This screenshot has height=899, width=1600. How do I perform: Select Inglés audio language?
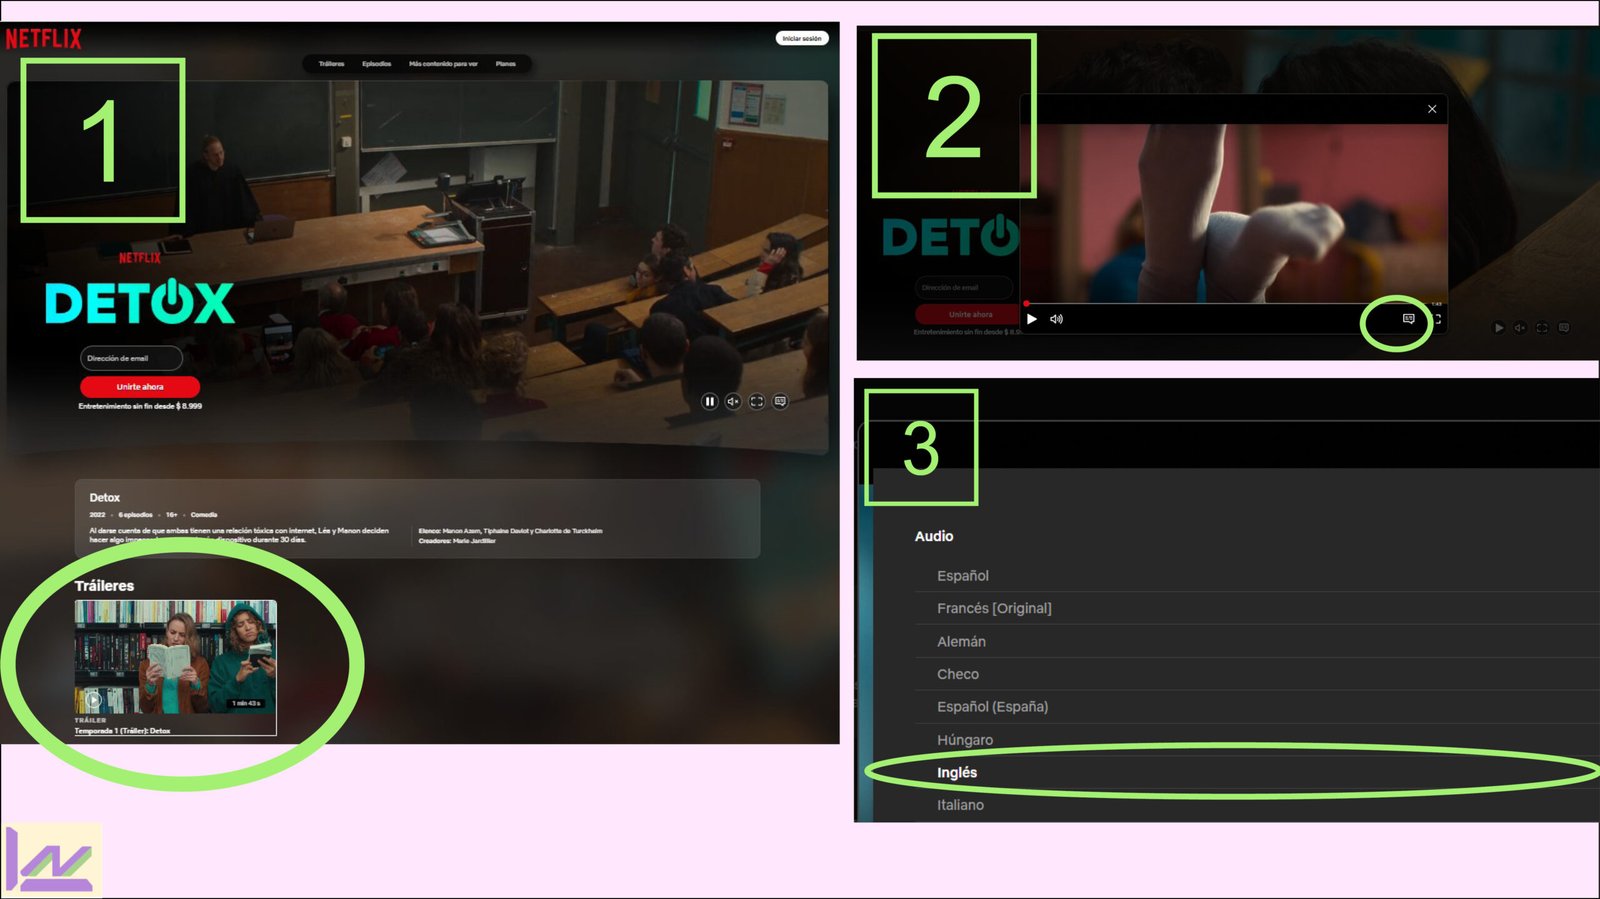coord(1257,772)
